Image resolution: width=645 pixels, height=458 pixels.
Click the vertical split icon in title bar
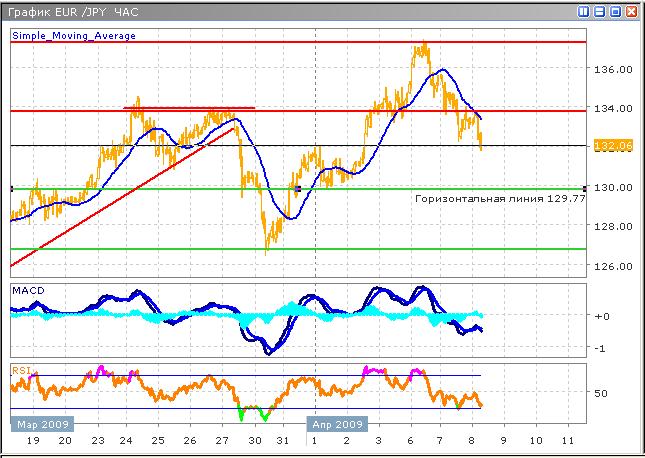[x=584, y=13]
